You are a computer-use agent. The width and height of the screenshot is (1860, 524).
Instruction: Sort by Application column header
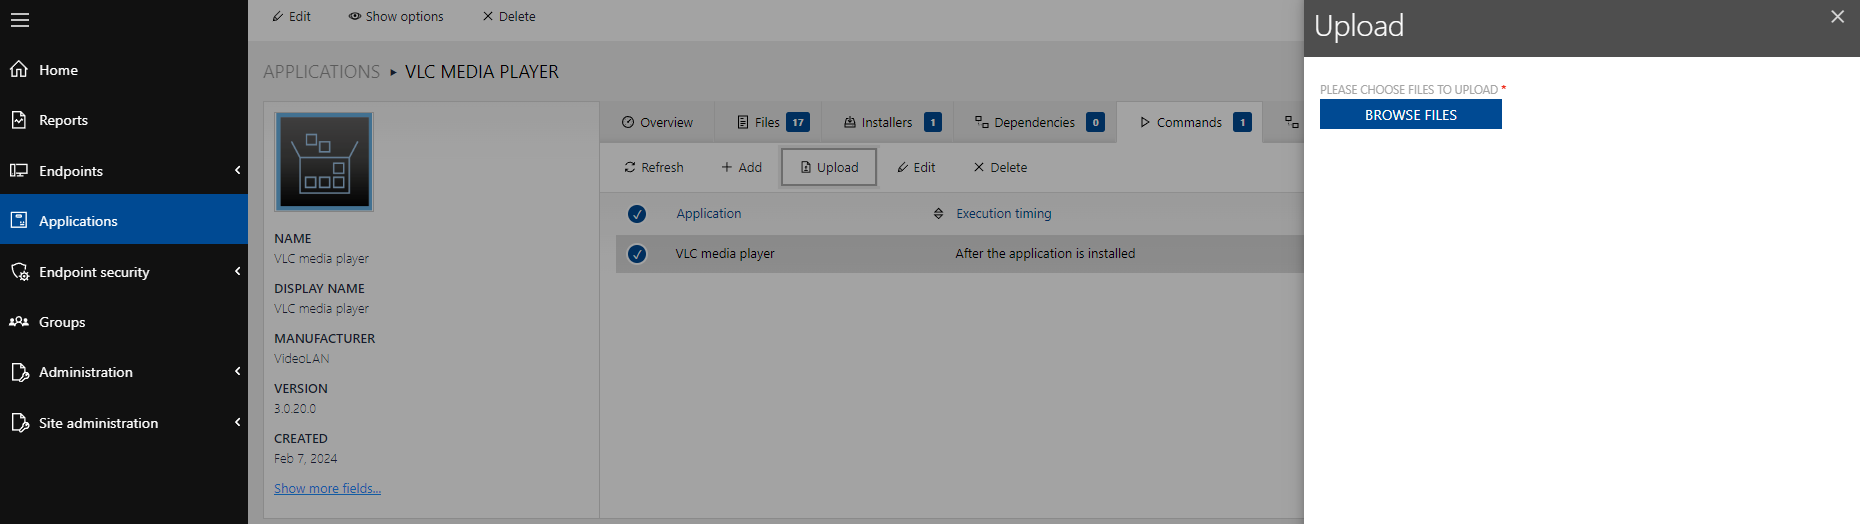click(708, 214)
